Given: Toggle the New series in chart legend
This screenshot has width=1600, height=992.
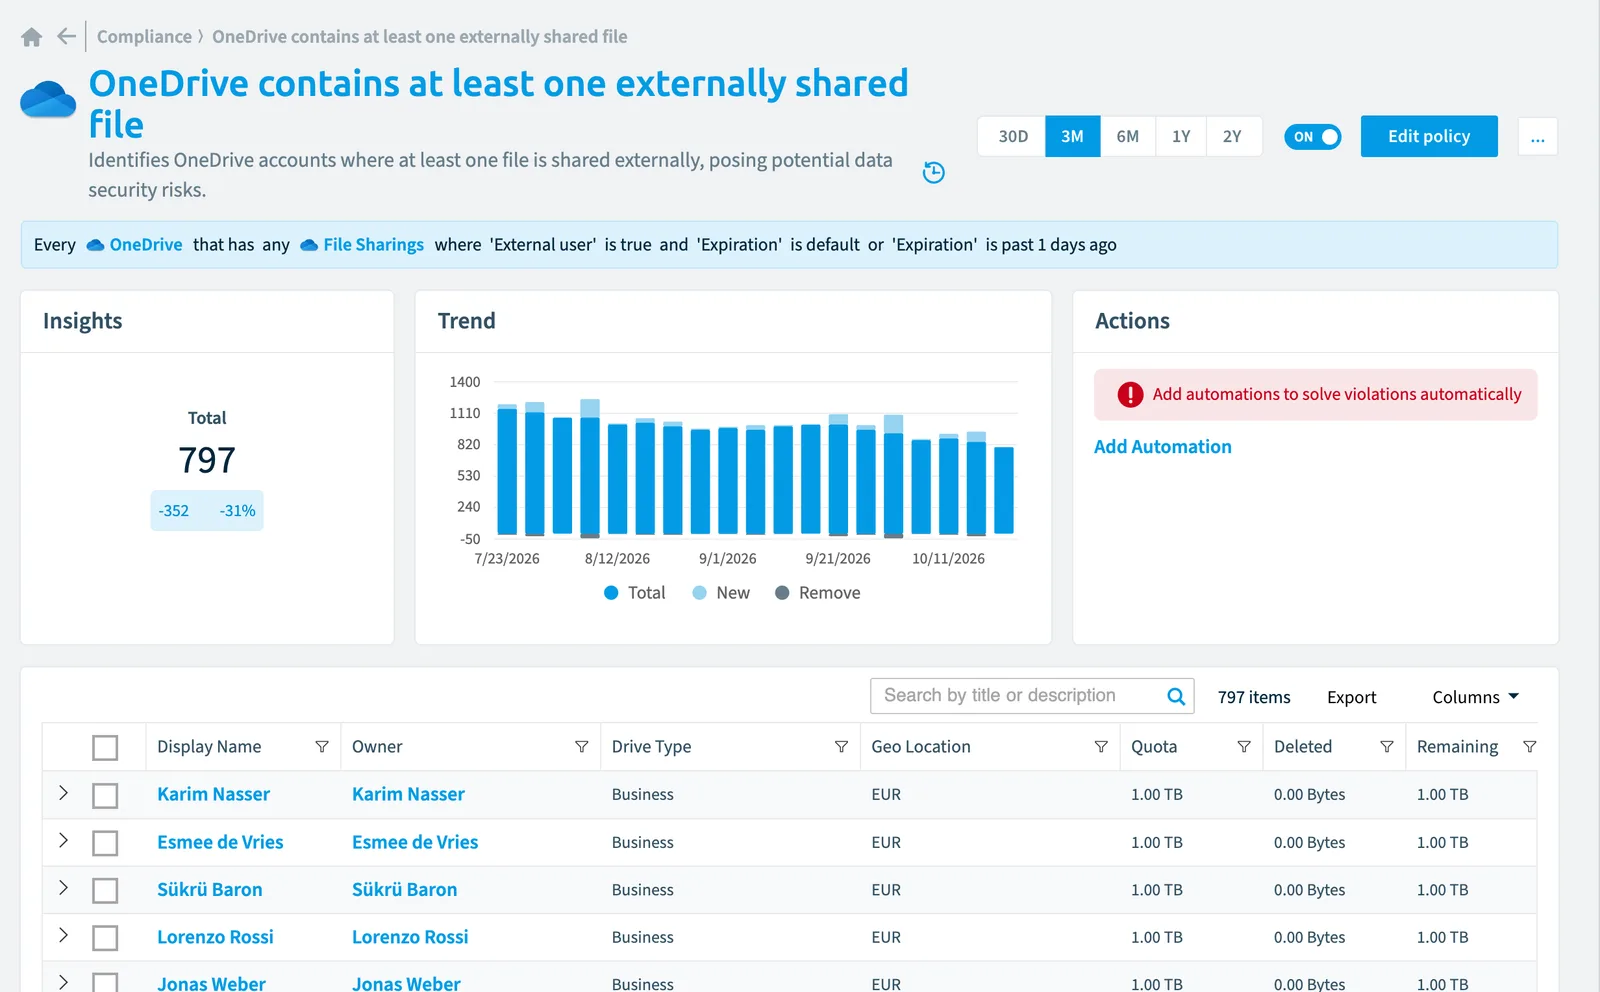Looking at the screenshot, I should pyautogui.click(x=720, y=593).
